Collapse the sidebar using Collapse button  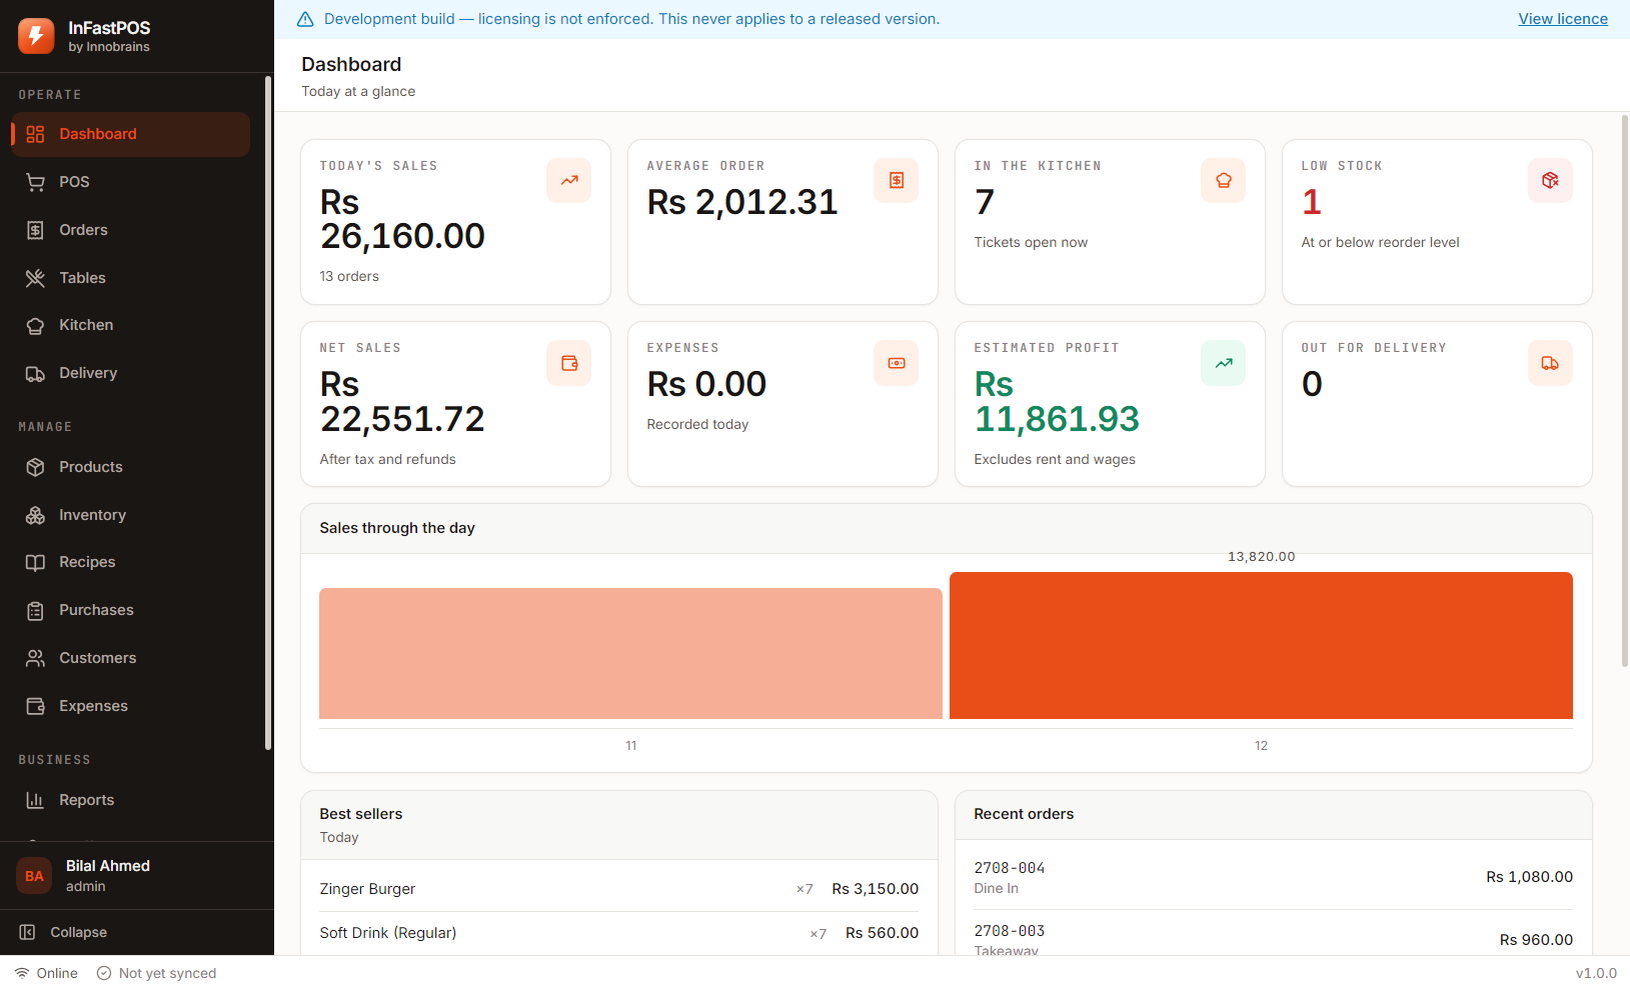(137, 932)
